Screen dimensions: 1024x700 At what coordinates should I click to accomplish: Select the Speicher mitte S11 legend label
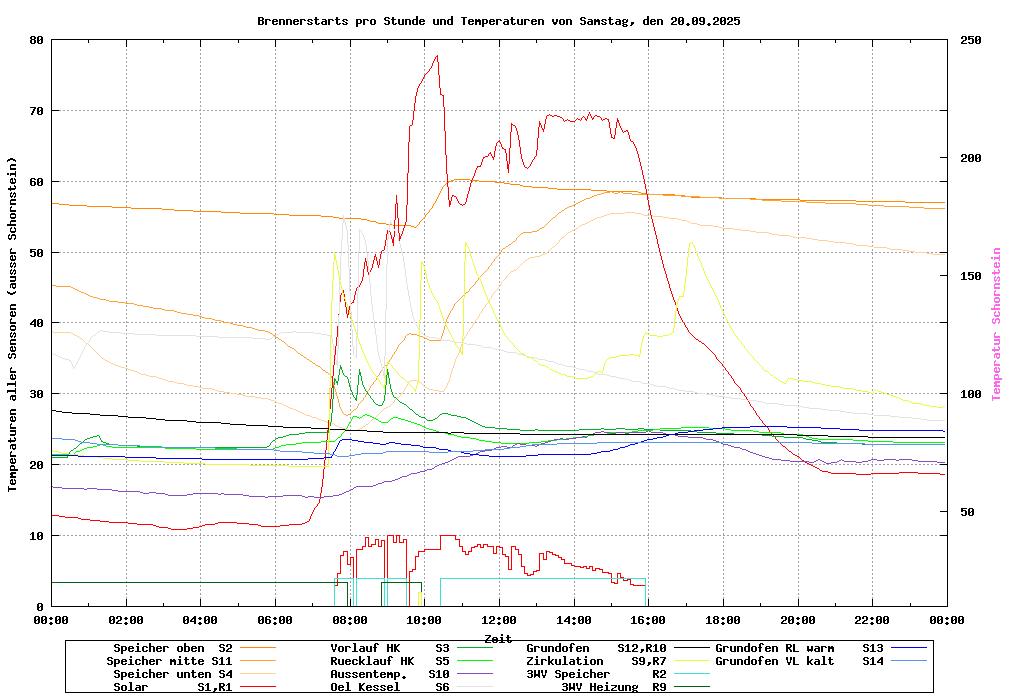pos(169,661)
